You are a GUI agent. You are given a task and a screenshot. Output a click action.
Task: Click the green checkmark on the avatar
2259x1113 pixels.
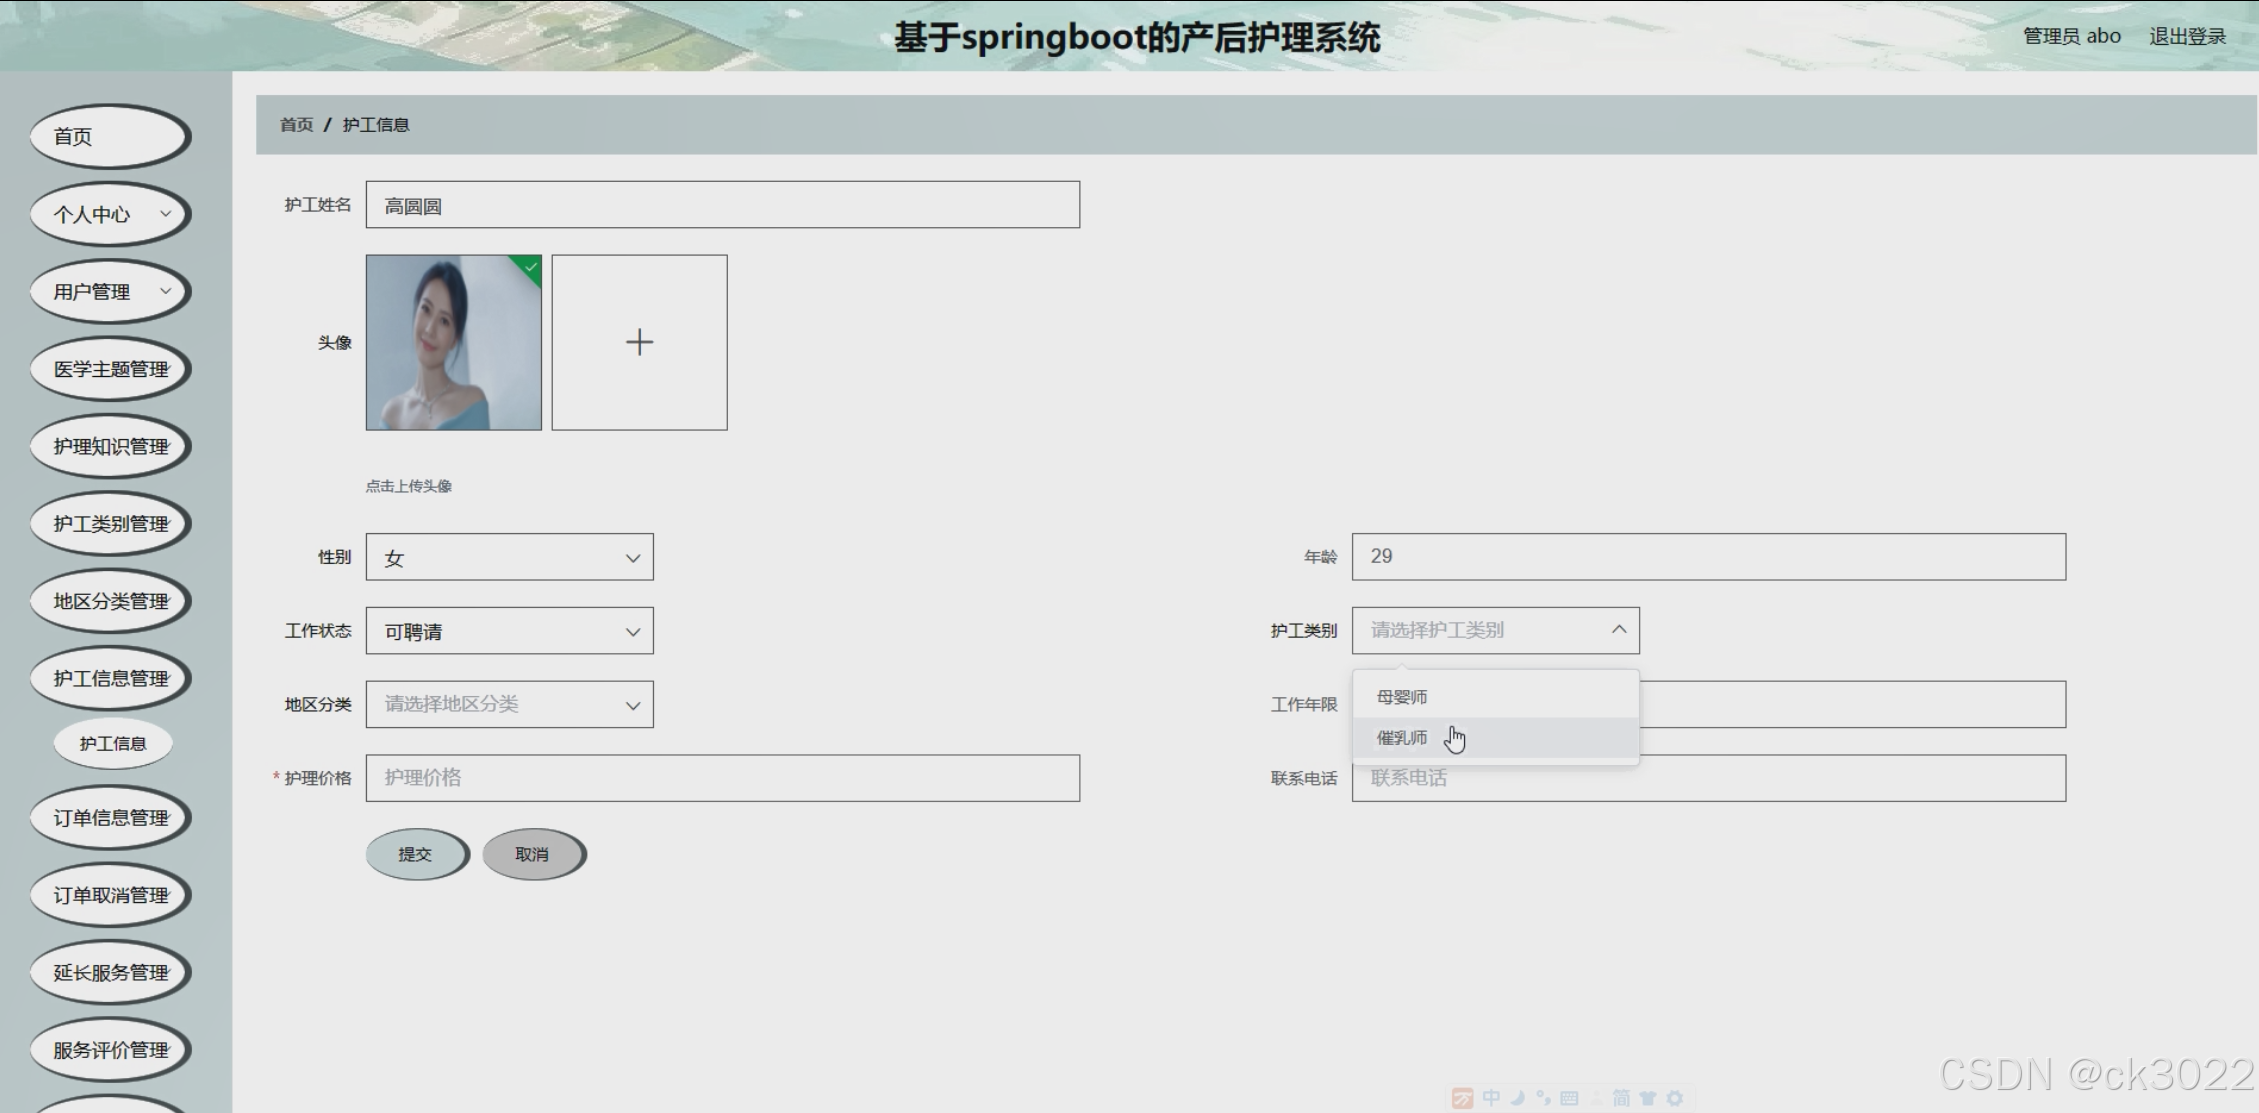click(x=531, y=266)
